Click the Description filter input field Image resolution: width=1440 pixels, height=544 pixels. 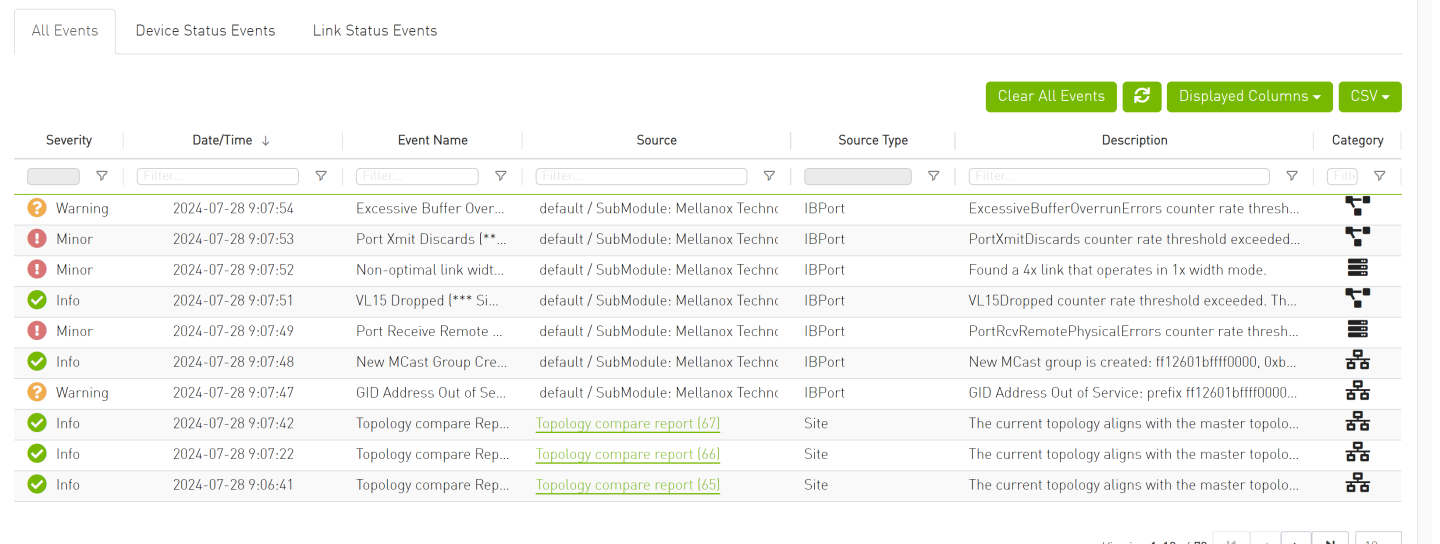[x=1118, y=176]
